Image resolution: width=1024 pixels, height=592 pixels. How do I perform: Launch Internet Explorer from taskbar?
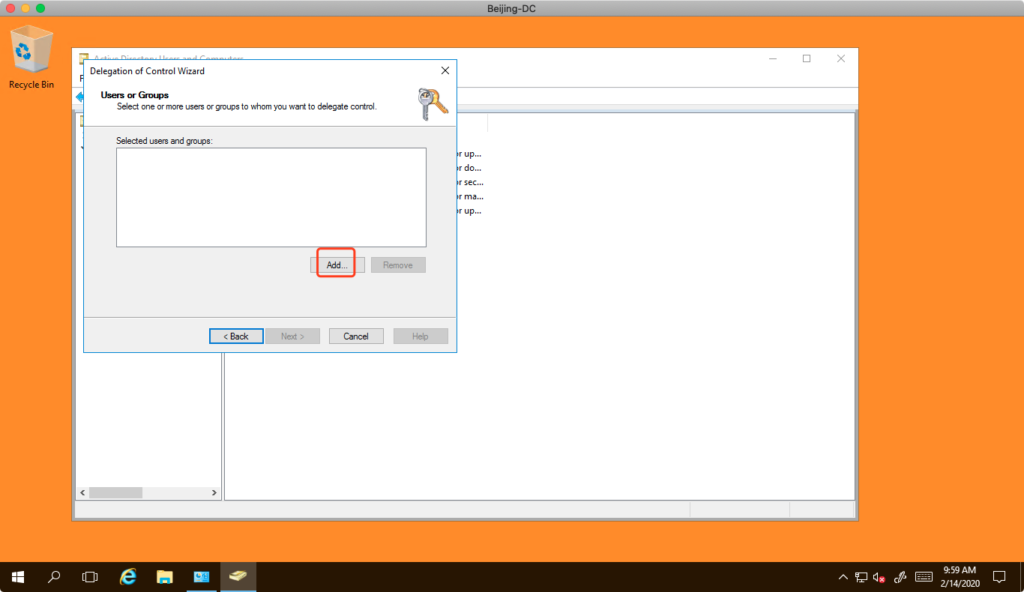pos(128,577)
